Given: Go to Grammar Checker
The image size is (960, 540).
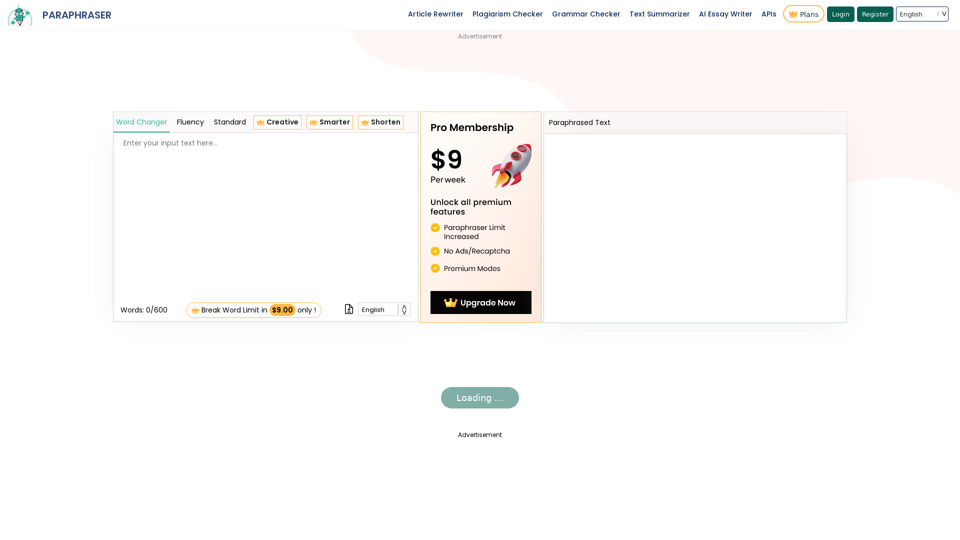Looking at the screenshot, I should pos(586,14).
